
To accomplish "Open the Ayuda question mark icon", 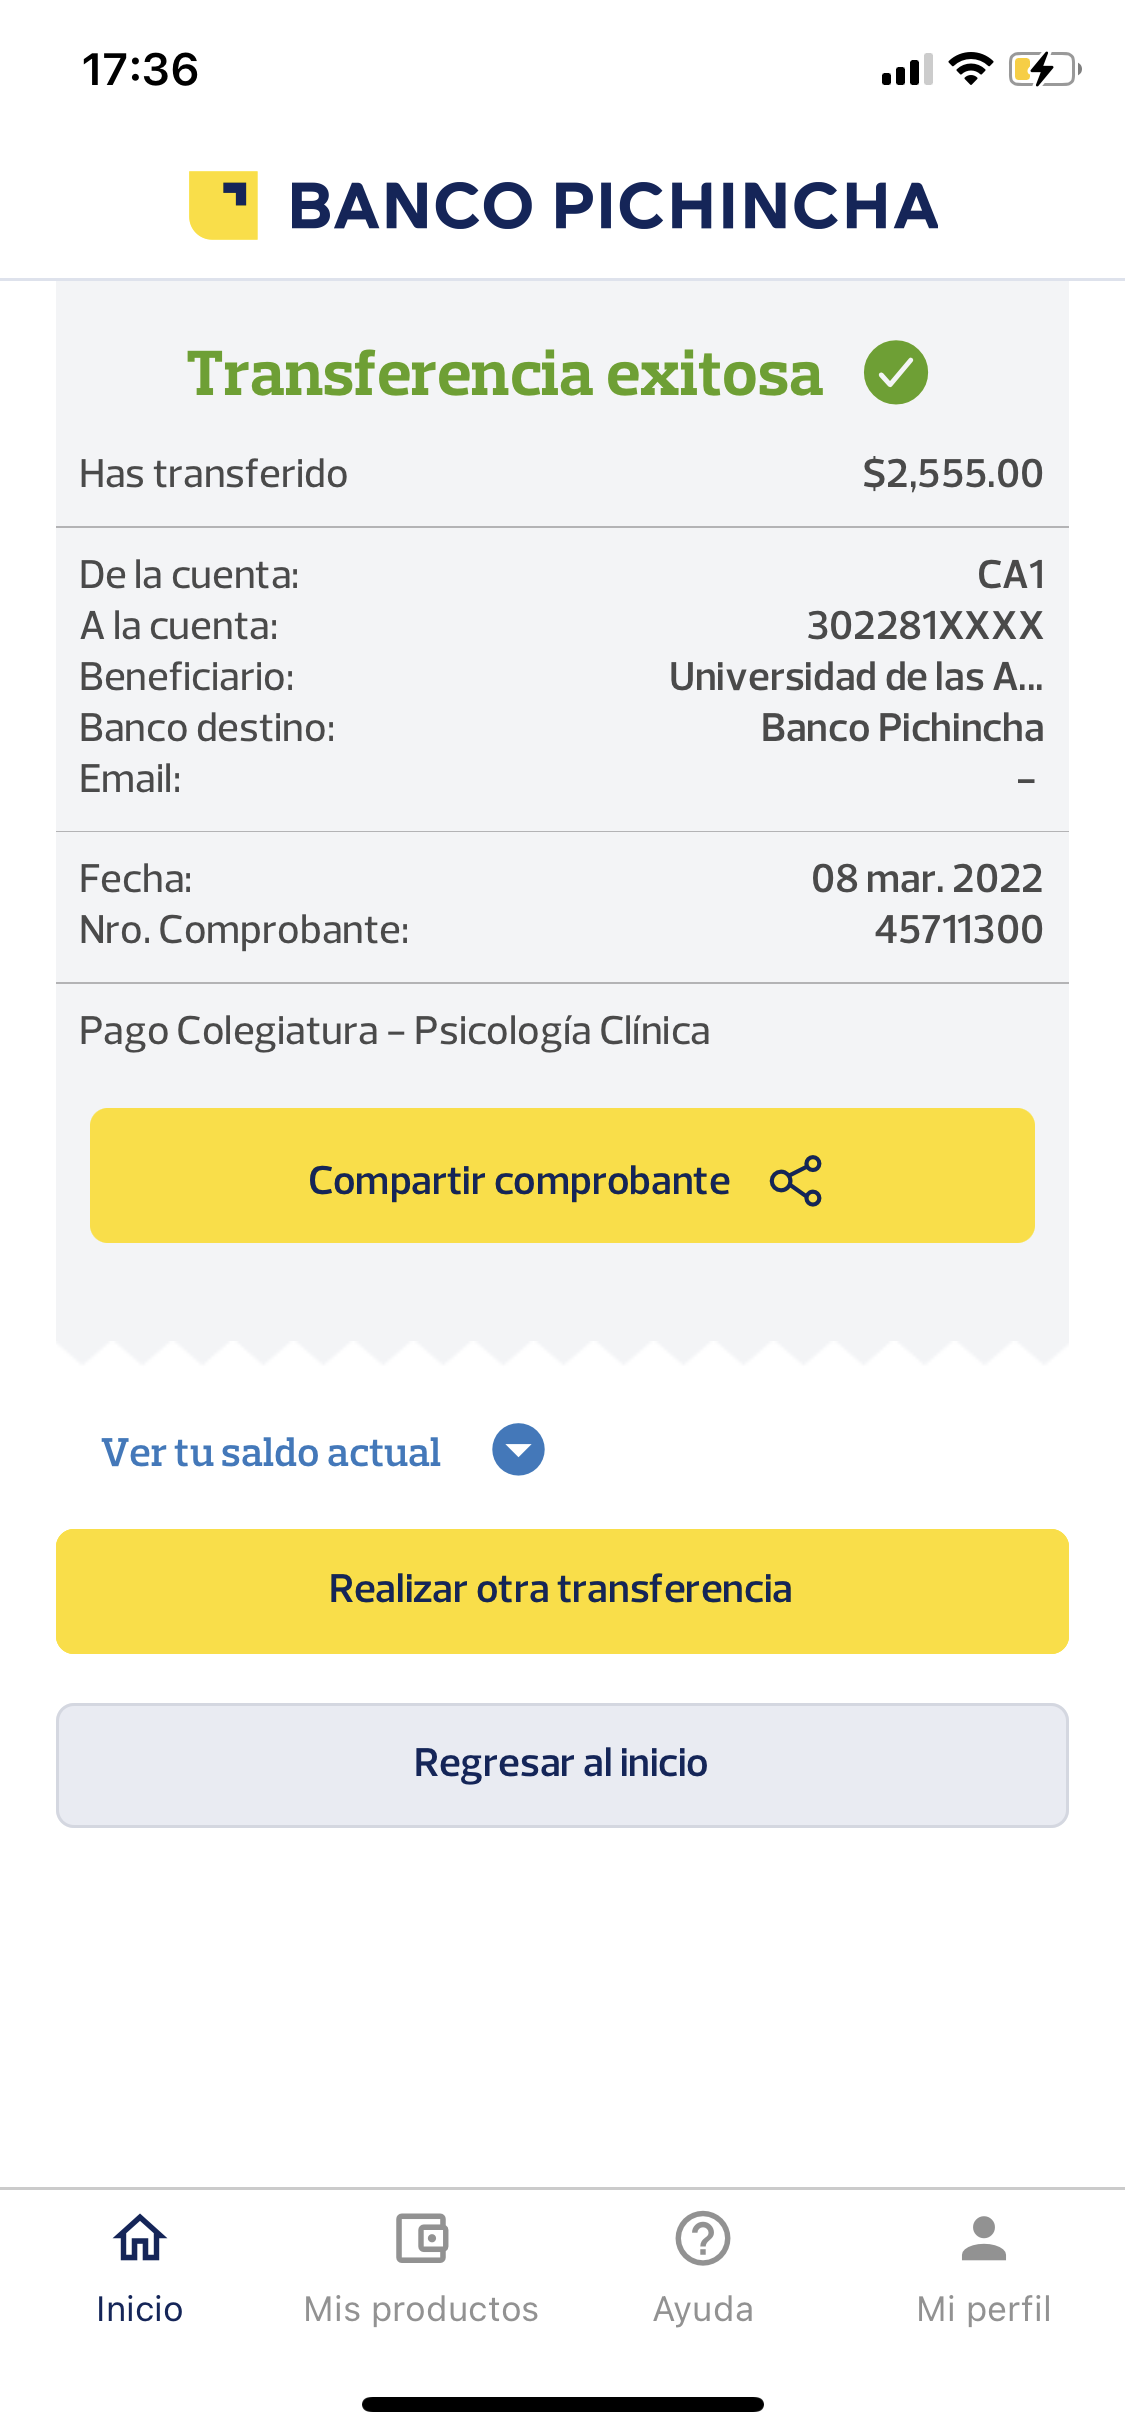I will click(x=703, y=2238).
